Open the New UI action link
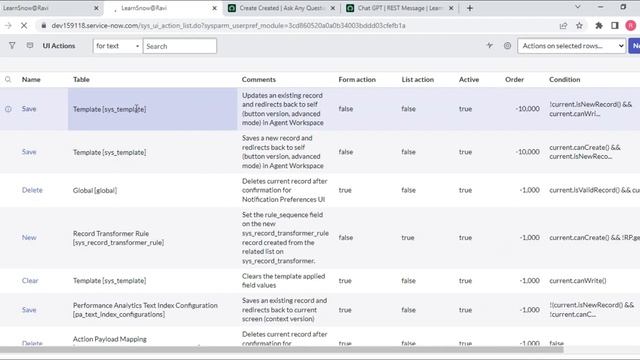The height and width of the screenshot is (360, 640). (x=29, y=237)
